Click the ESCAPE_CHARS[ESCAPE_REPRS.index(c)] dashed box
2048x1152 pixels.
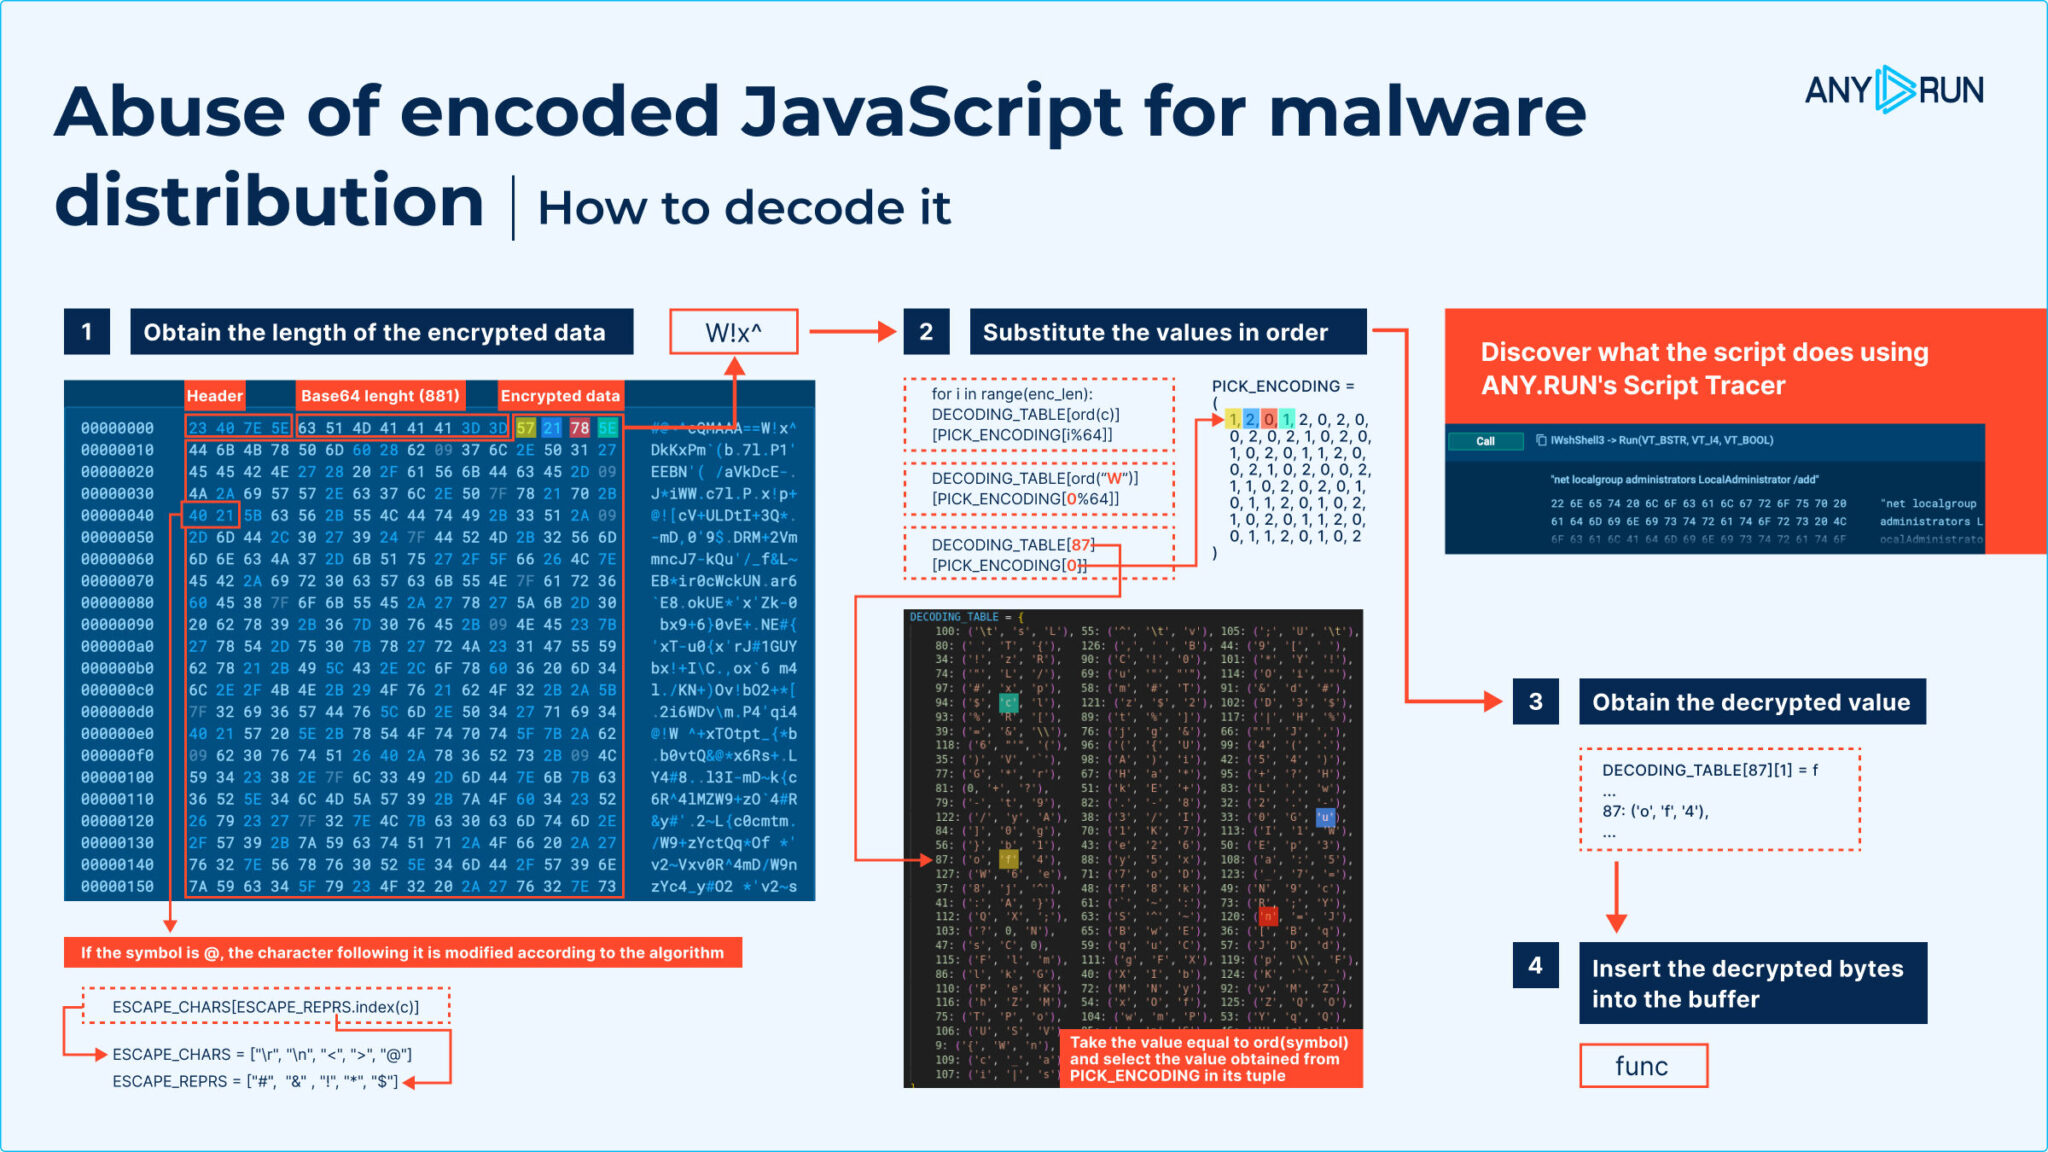[x=266, y=1007]
